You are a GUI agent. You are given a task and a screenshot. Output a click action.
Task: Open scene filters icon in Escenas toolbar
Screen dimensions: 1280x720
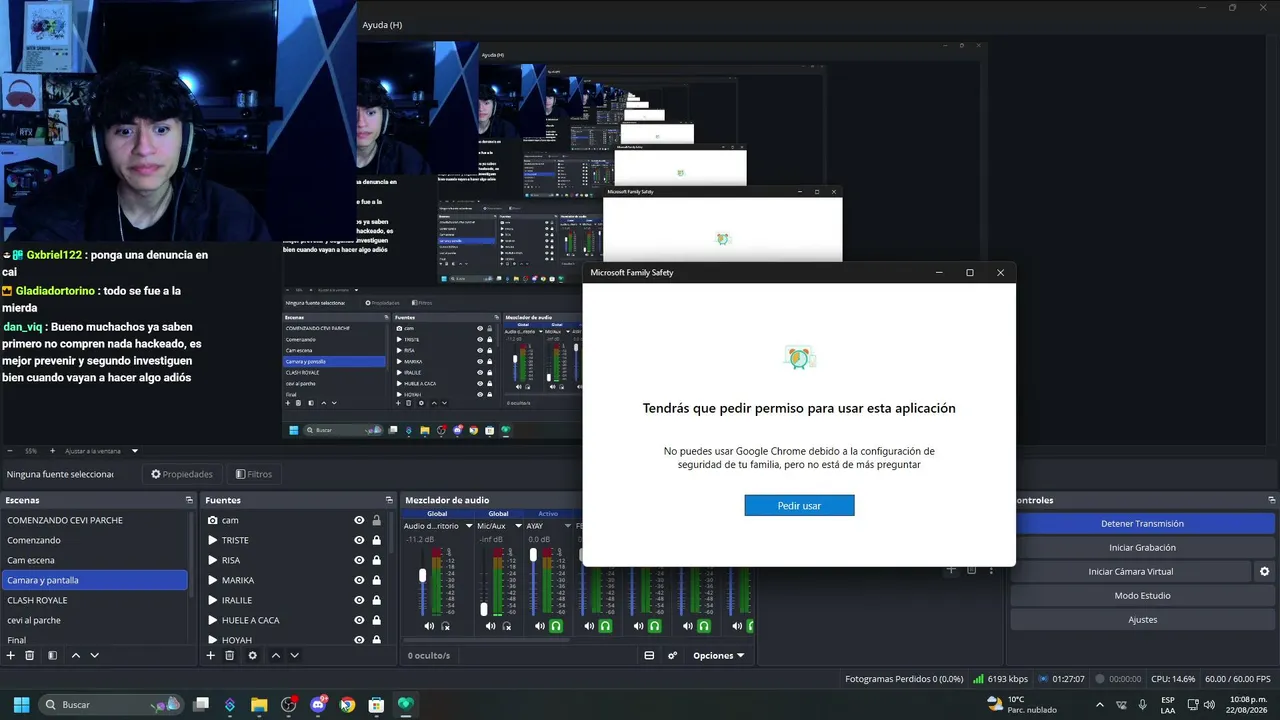pos(52,655)
